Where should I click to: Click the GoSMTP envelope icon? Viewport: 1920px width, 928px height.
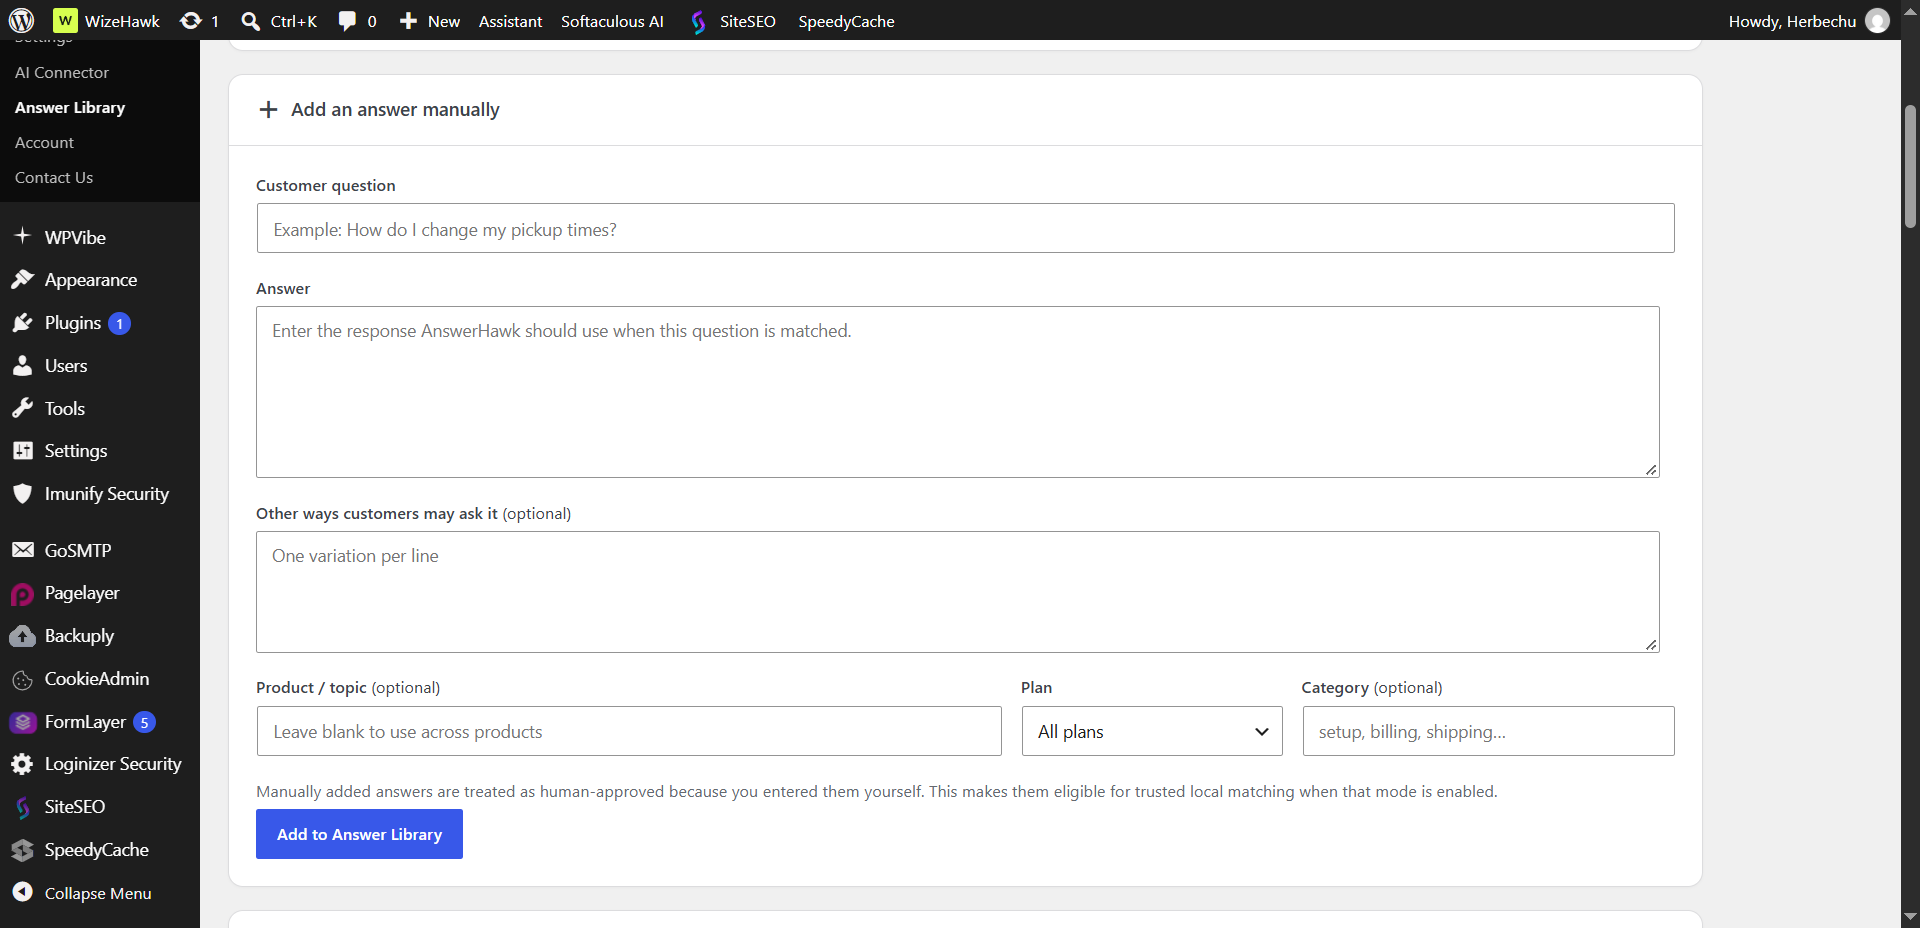click(22, 550)
